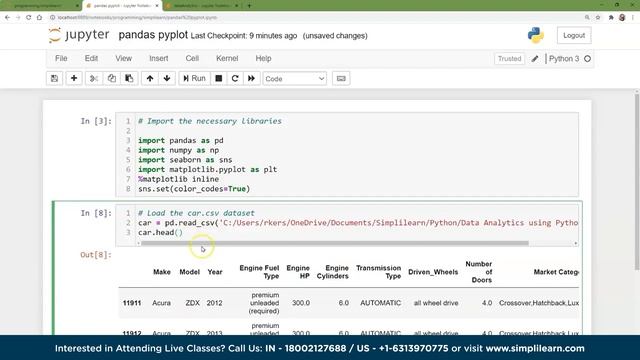Click the Logout button
640x360 pixels.
pyautogui.click(x=574, y=36)
